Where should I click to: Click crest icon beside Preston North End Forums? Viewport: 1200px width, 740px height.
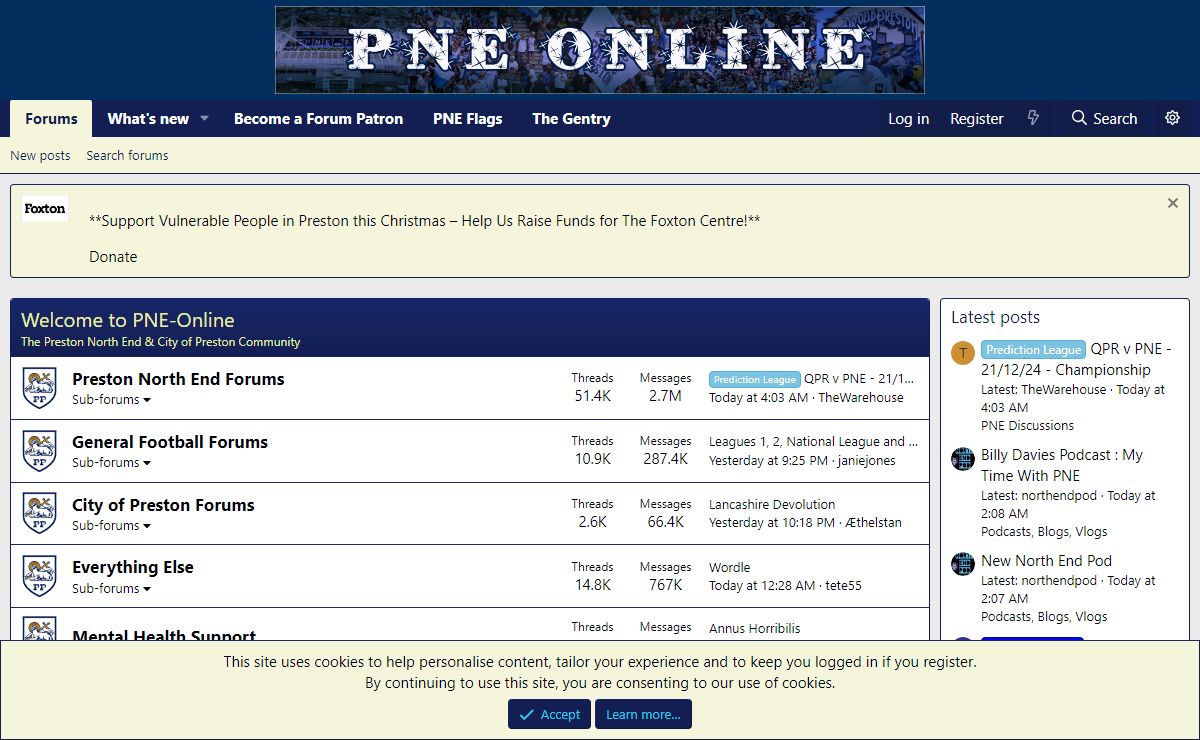pos(39,388)
